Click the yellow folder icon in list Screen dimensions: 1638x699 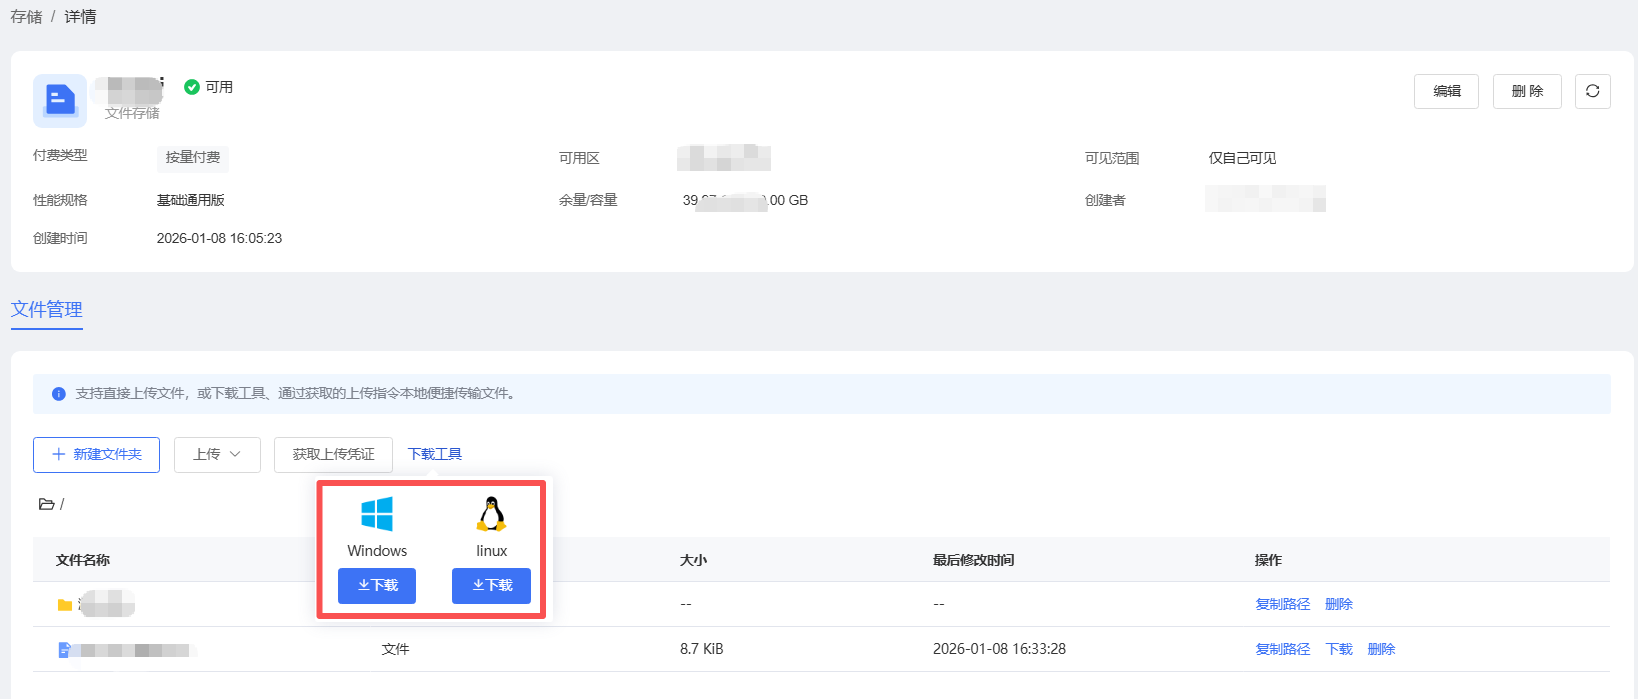(x=65, y=605)
